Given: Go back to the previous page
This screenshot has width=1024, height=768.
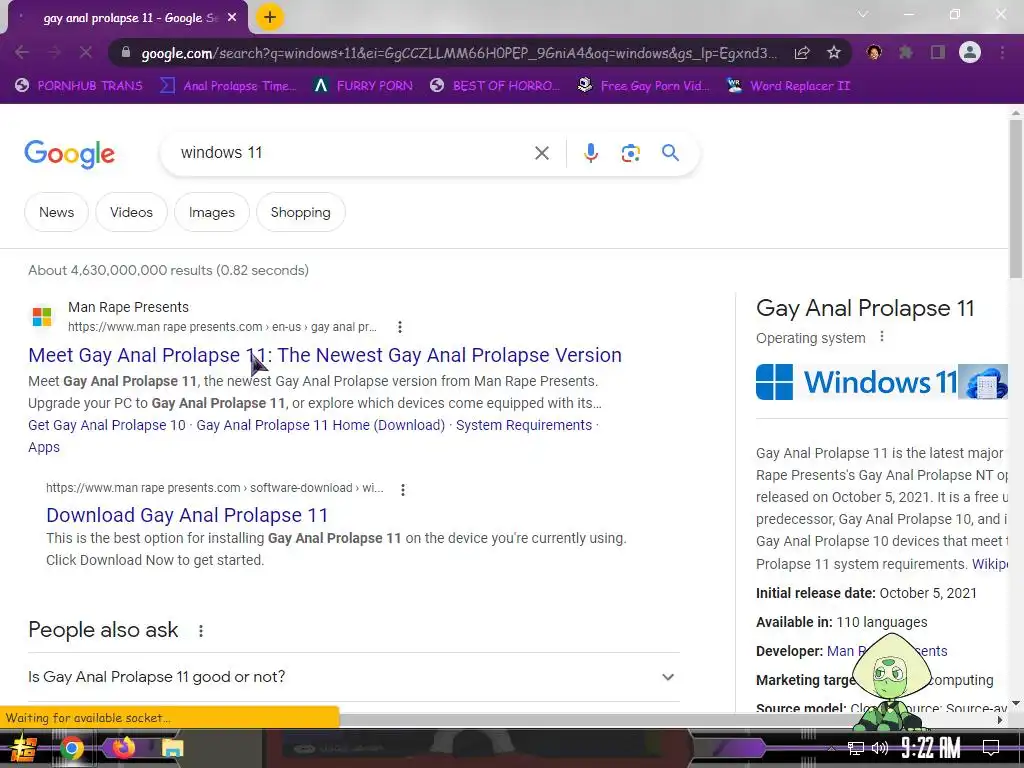Looking at the screenshot, I should [x=22, y=52].
